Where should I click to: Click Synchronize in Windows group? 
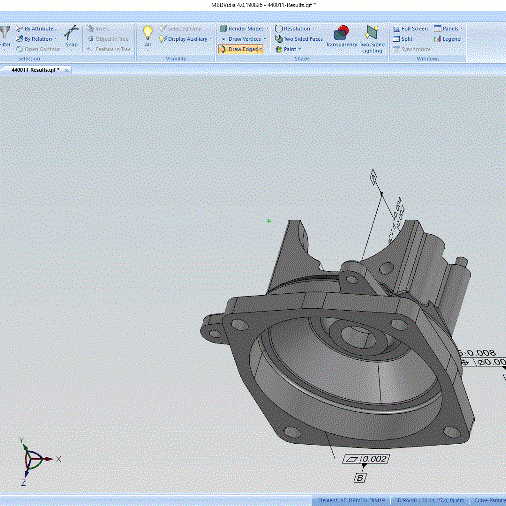[x=412, y=49]
